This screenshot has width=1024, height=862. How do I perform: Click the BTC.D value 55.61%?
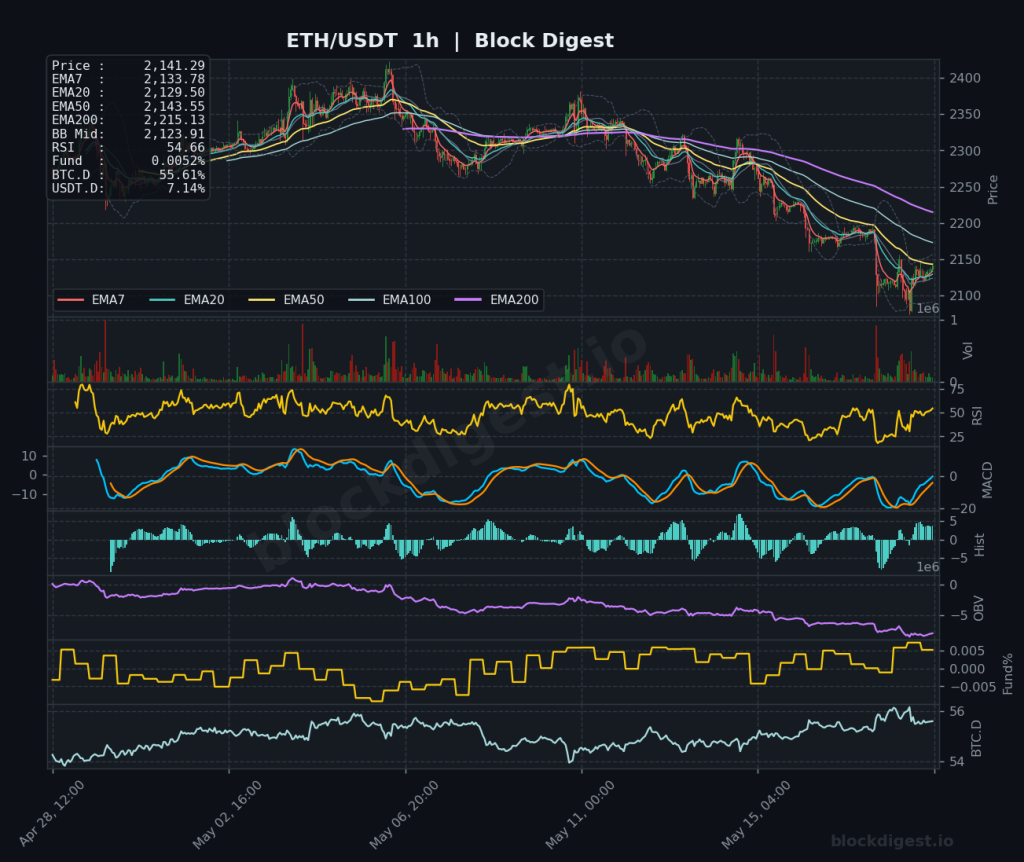pyautogui.click(x=182, y=175)
